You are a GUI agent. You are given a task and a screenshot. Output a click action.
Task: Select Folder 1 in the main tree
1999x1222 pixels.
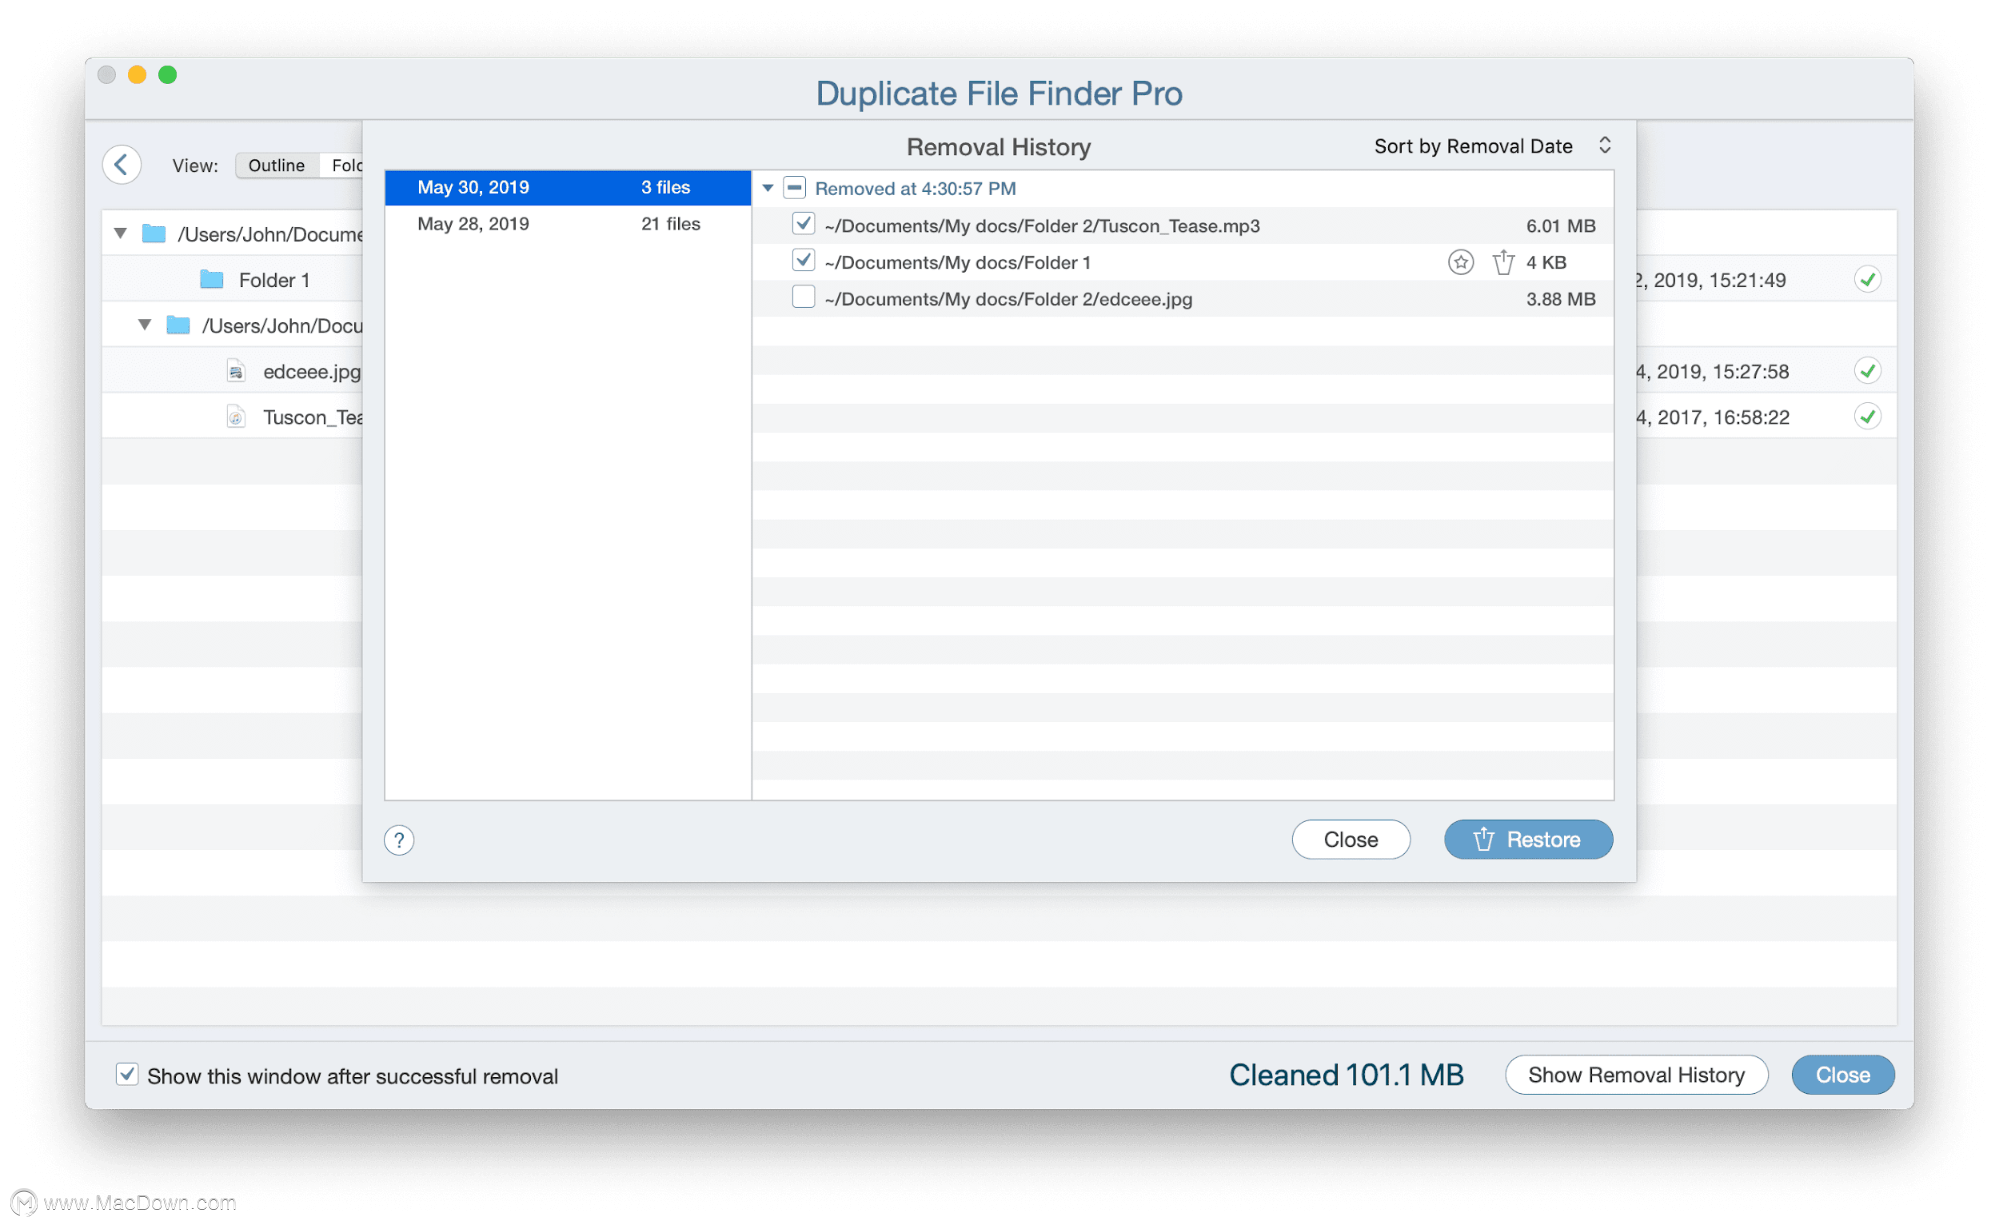click(274, 280)
